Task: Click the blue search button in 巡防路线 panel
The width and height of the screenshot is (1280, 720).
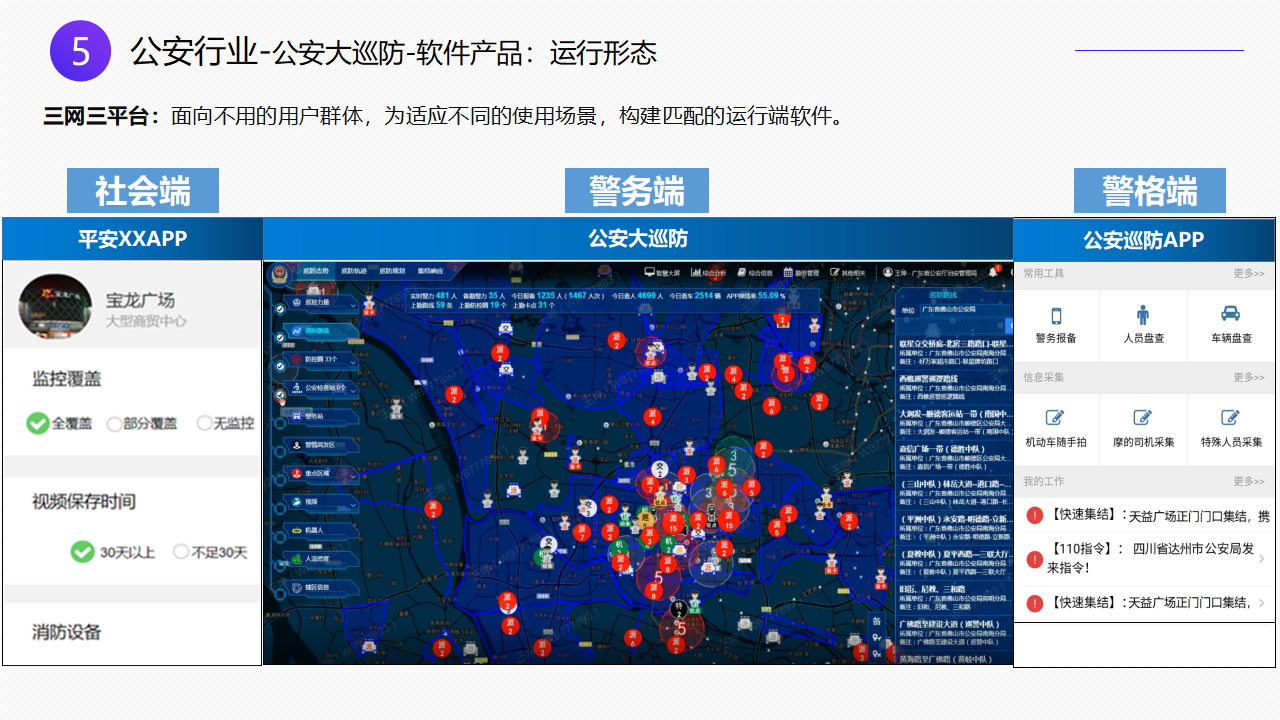Action: [x=1008, y=326]
